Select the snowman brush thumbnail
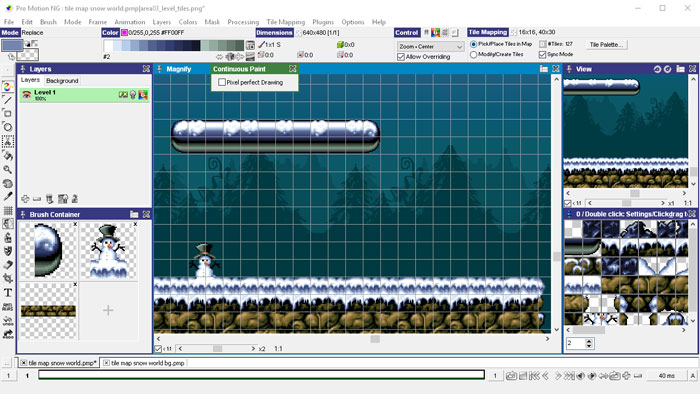Image resolution: width=700 pixels, height=394 pixels. [109, 251]
